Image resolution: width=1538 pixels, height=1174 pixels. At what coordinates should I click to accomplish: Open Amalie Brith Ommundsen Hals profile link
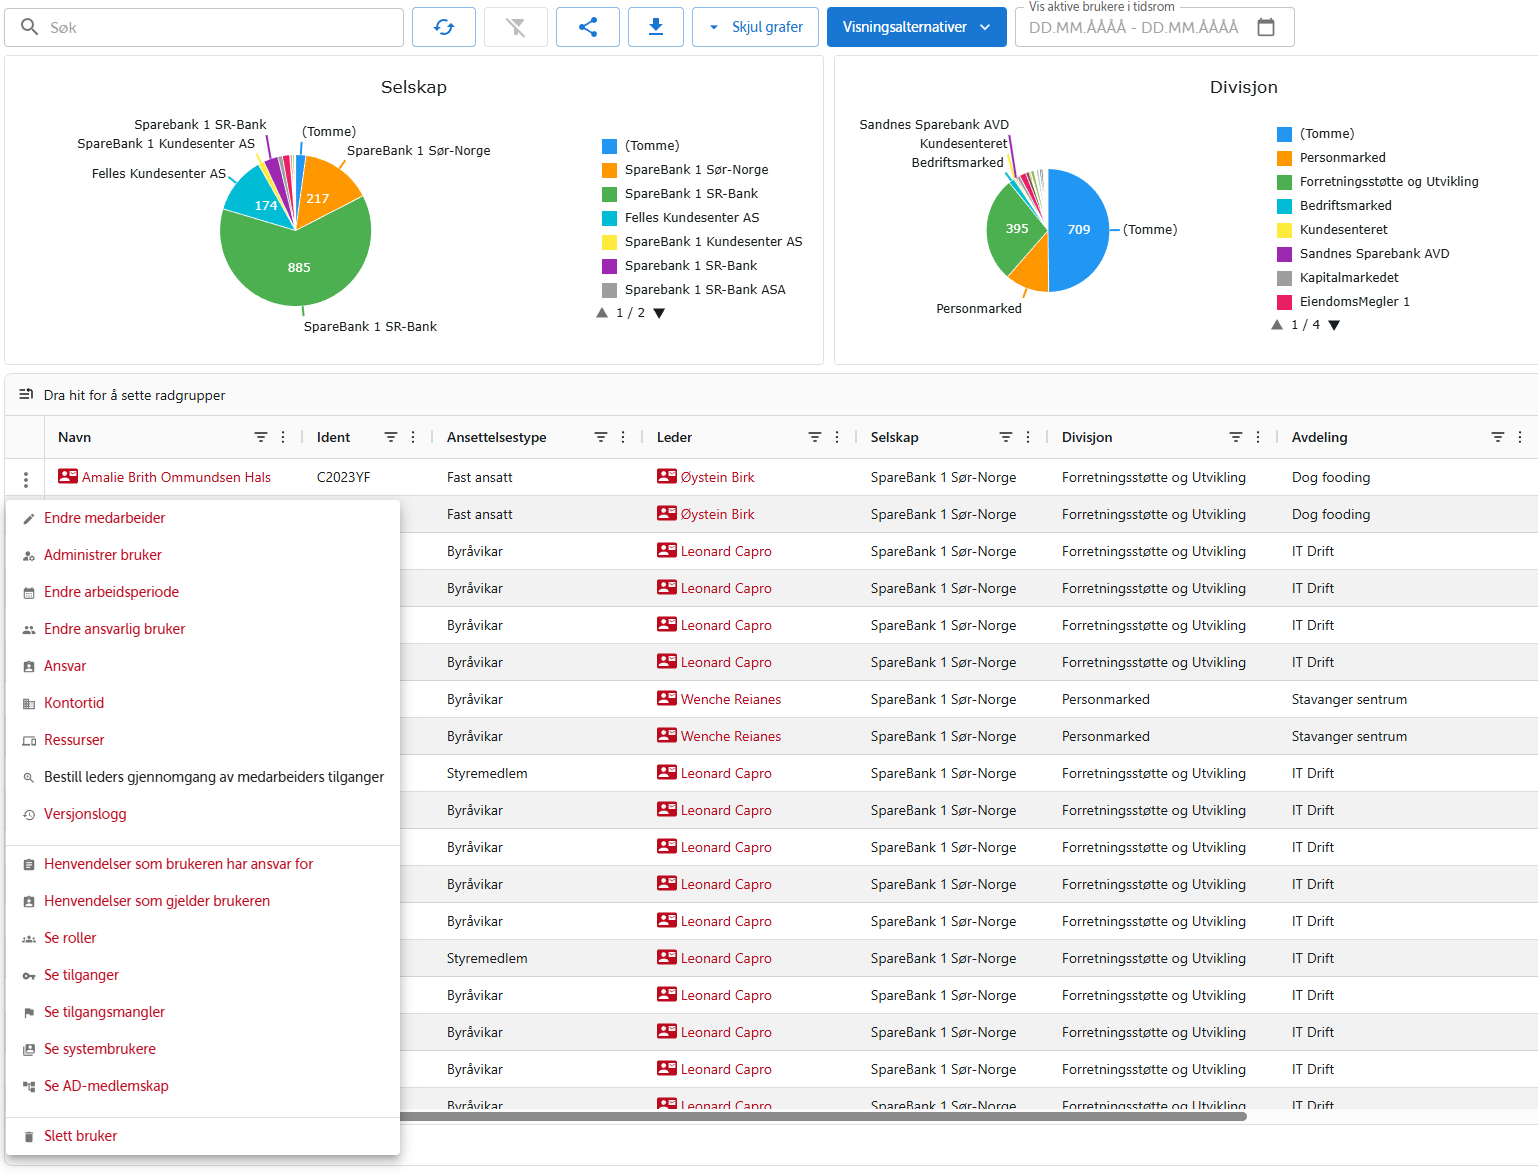176,477
